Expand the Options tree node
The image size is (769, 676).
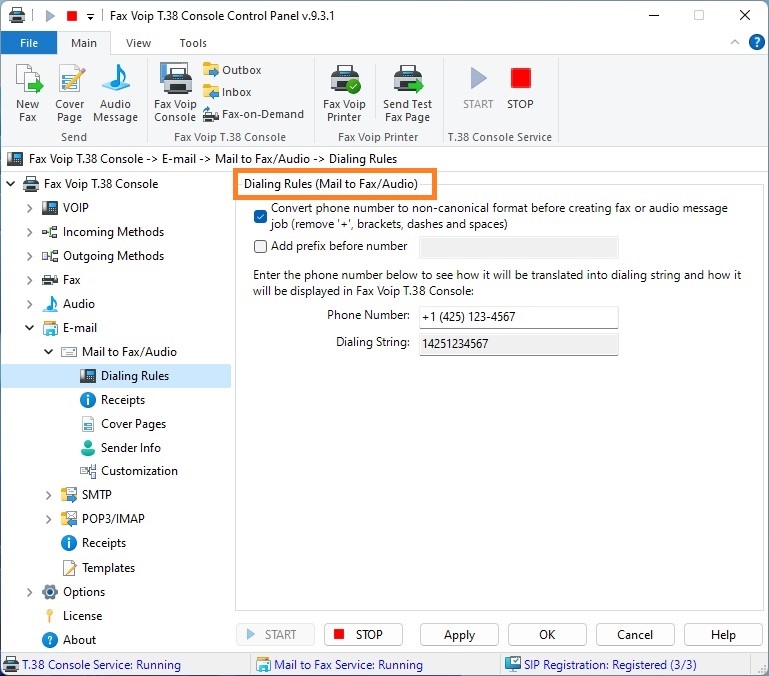click(29, 592)
